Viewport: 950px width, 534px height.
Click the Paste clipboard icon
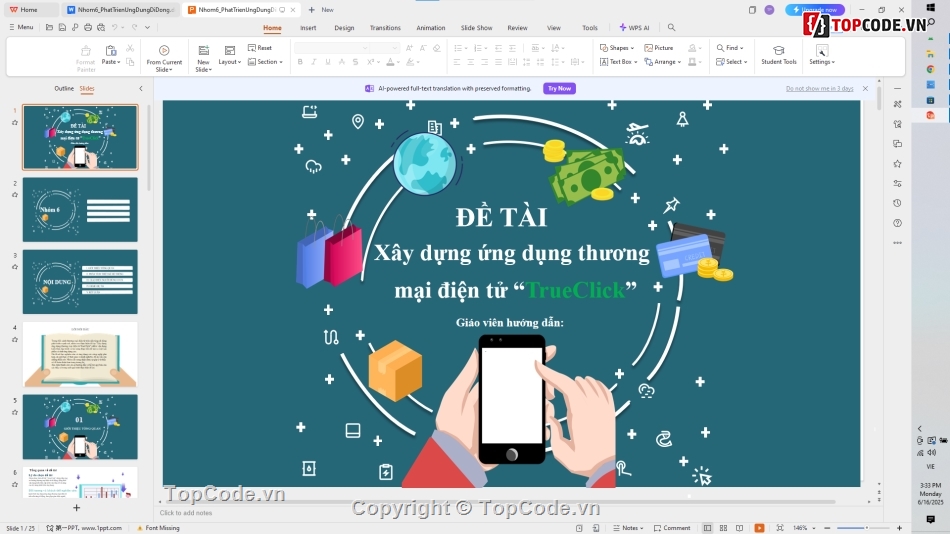point(110,50)
